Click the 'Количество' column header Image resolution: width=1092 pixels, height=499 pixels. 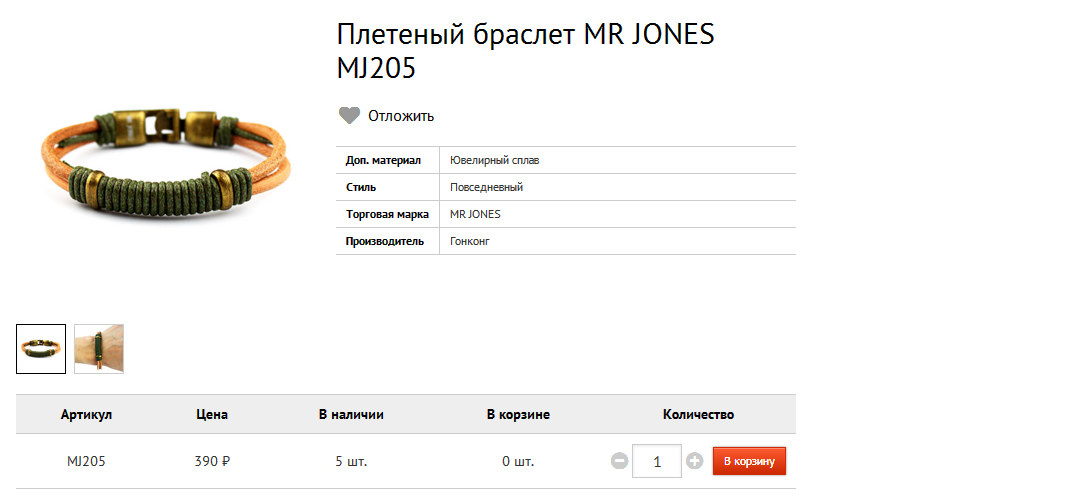click(699, 415)
